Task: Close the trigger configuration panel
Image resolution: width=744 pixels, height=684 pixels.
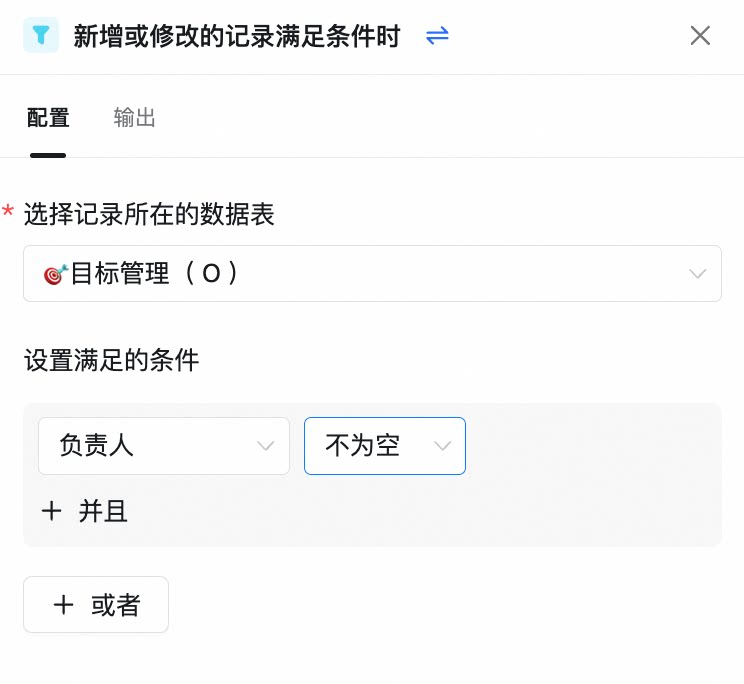Action: coord(700,36)
